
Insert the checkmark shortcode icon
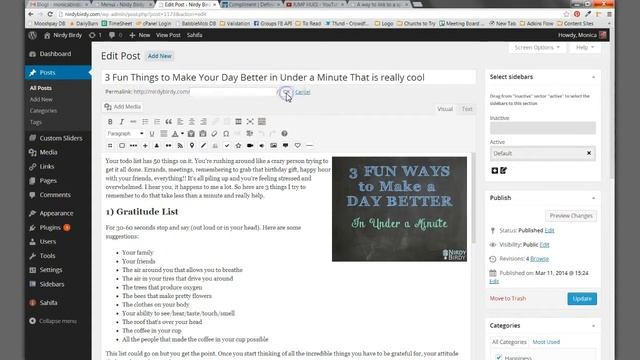coord(227,145)
